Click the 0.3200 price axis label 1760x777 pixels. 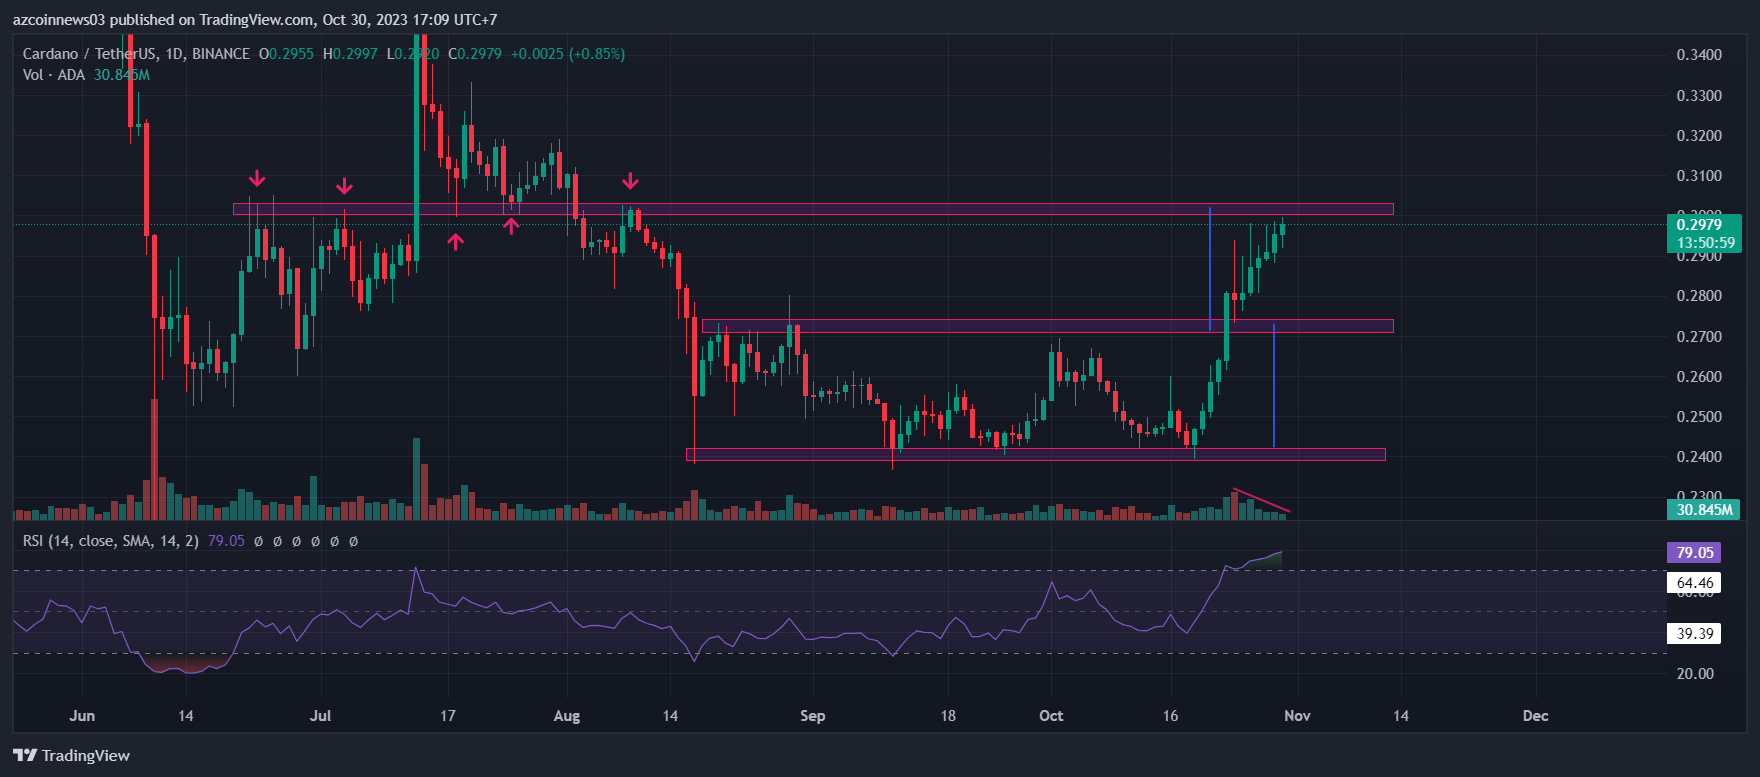tap(1699, 136)
